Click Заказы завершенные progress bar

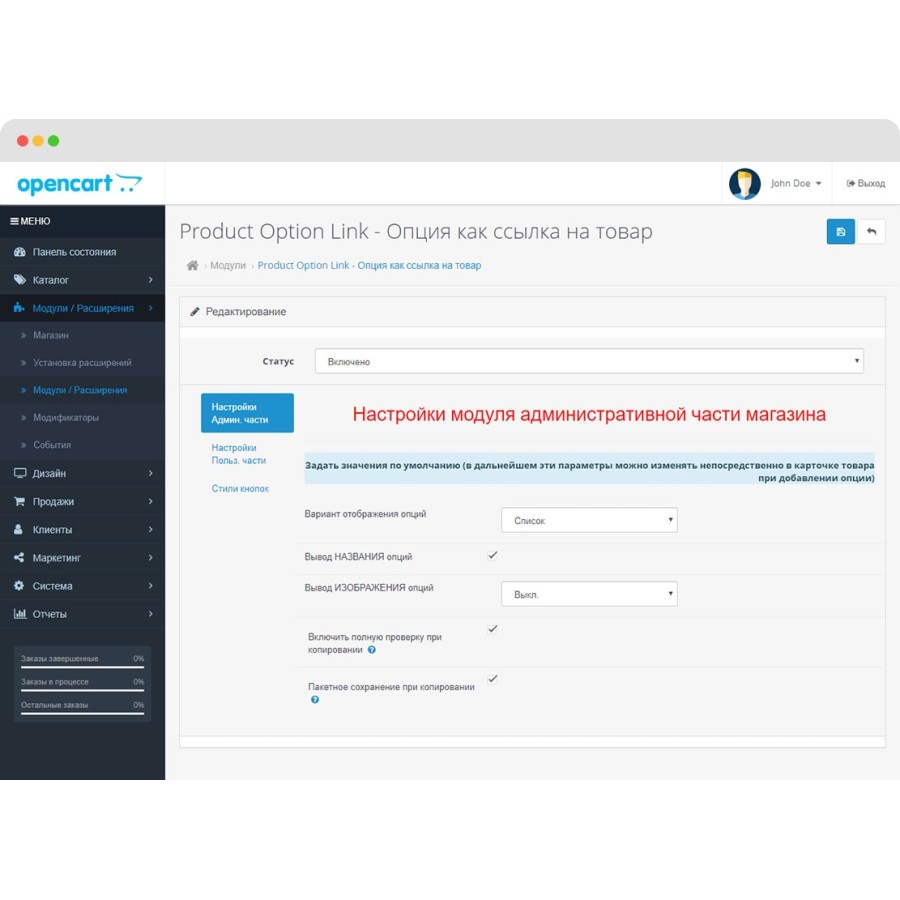tap(82, 667)
